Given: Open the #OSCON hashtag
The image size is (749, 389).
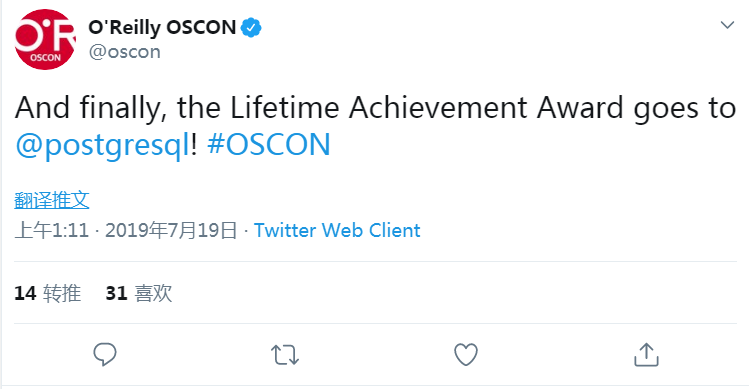Looking at the screenshot, I should point(269,144).
